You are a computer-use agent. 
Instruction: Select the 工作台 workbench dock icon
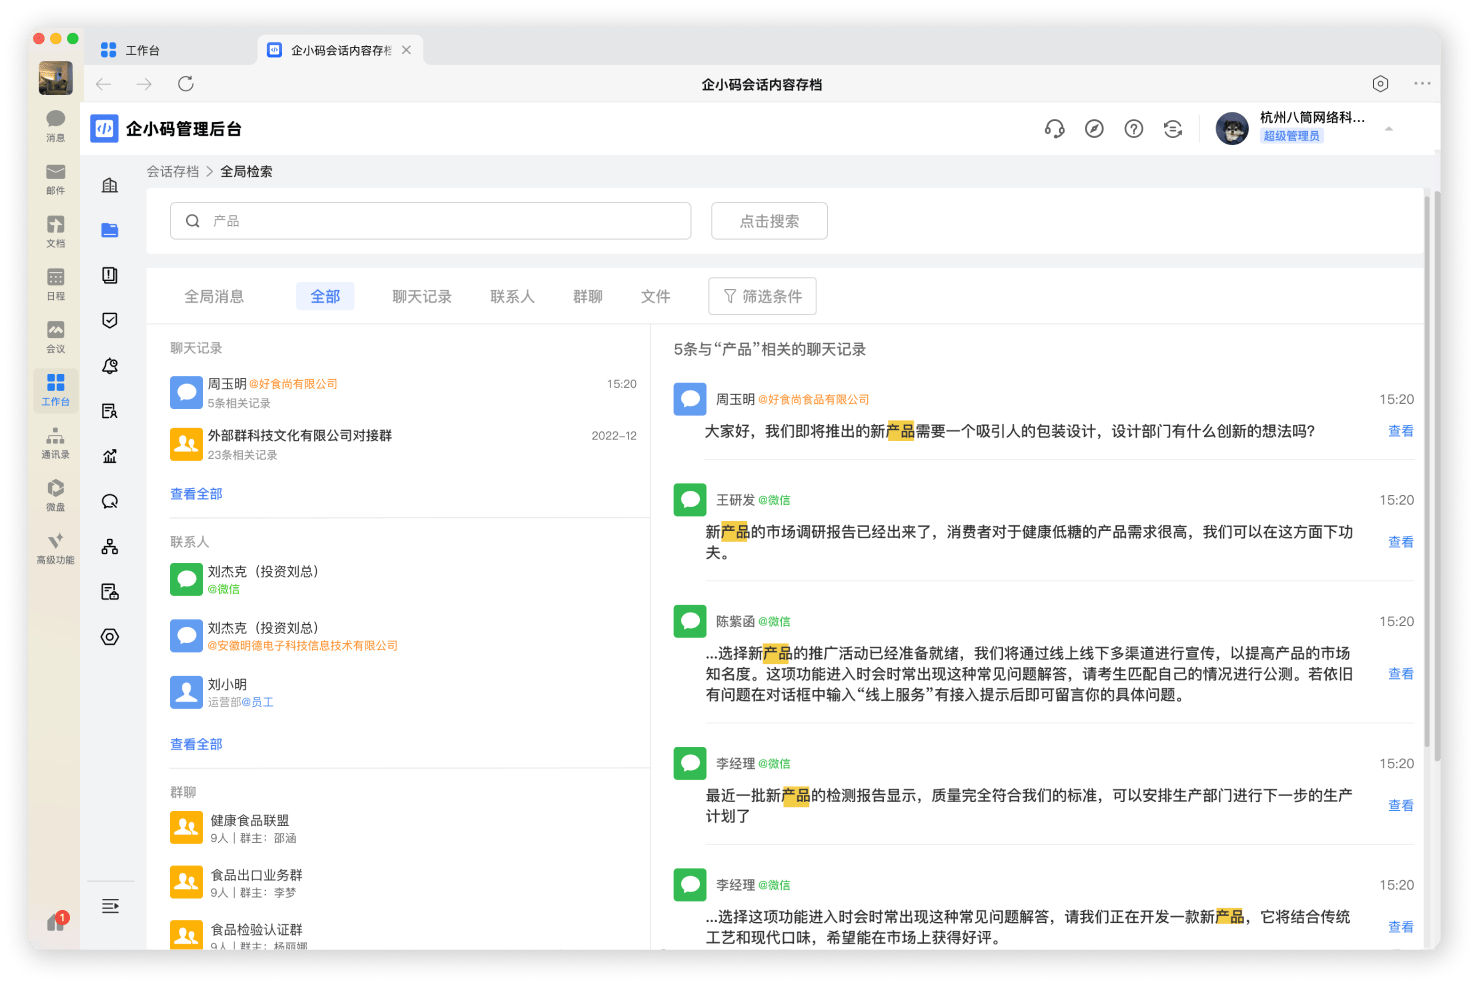click(55, 390)
